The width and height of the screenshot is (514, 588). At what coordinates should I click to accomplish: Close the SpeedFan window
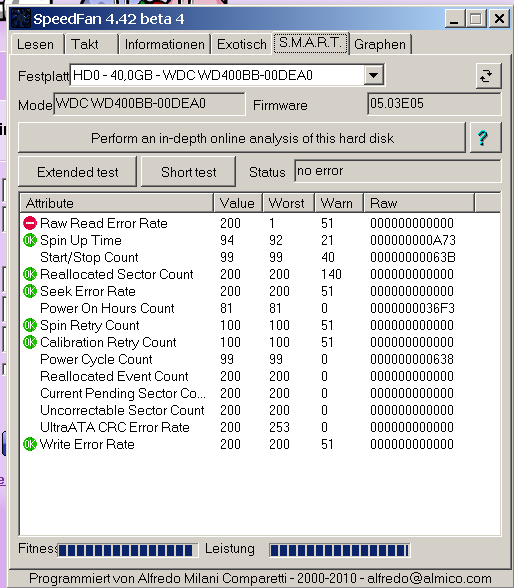click(499, 19)
